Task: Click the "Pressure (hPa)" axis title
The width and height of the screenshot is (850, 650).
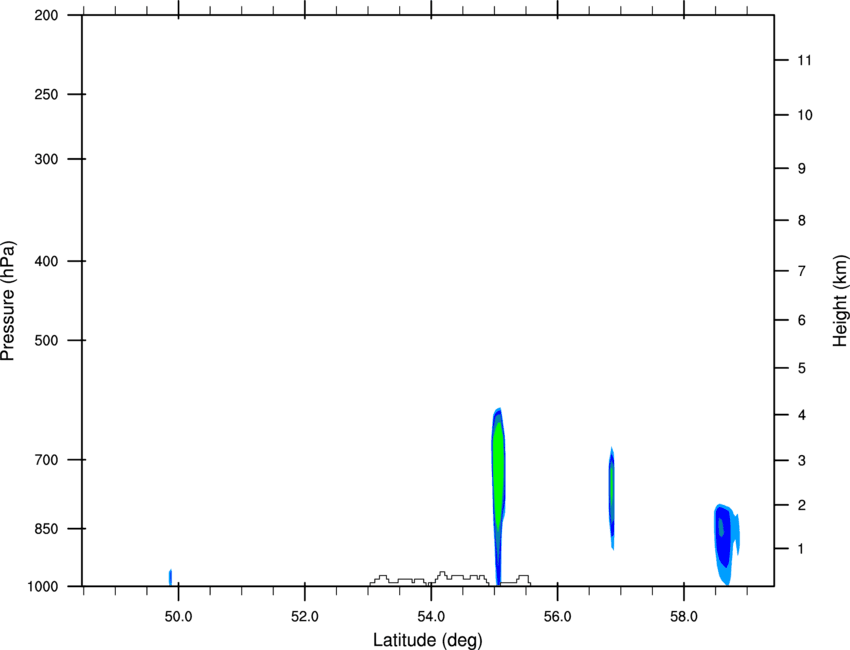Action: pos(9,301)
